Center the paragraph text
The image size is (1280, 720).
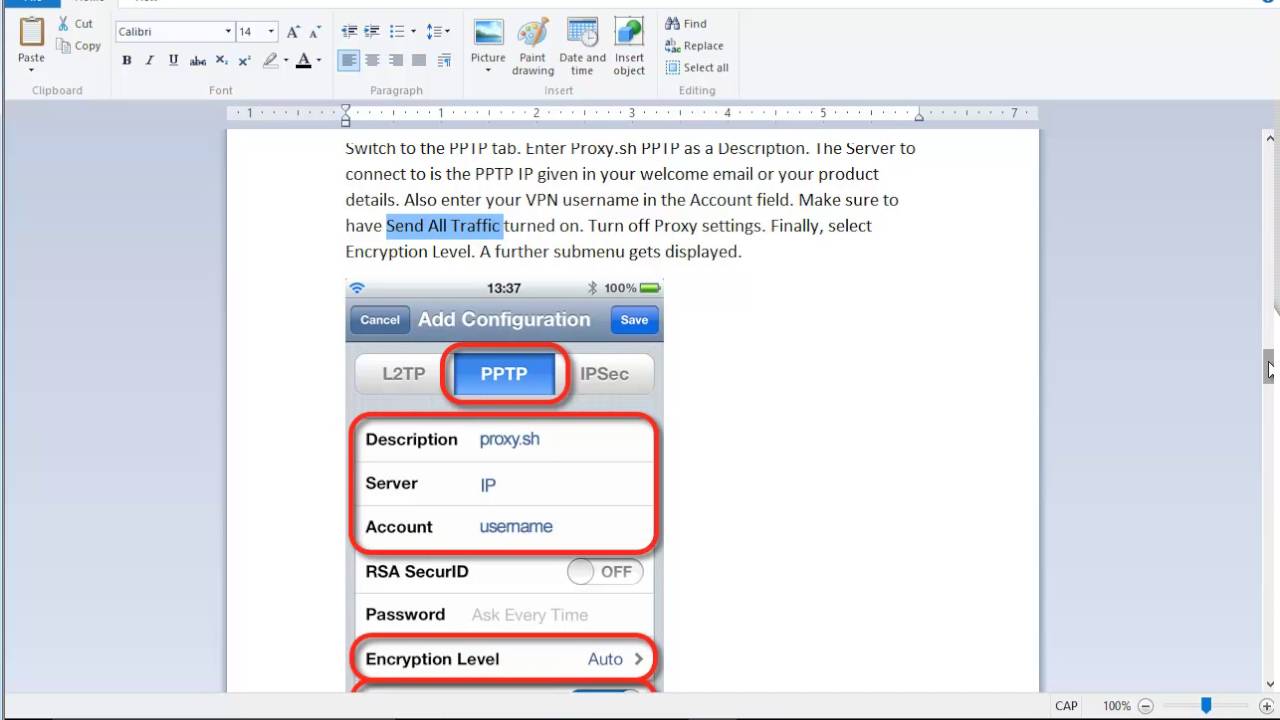[x=373, y=61]
